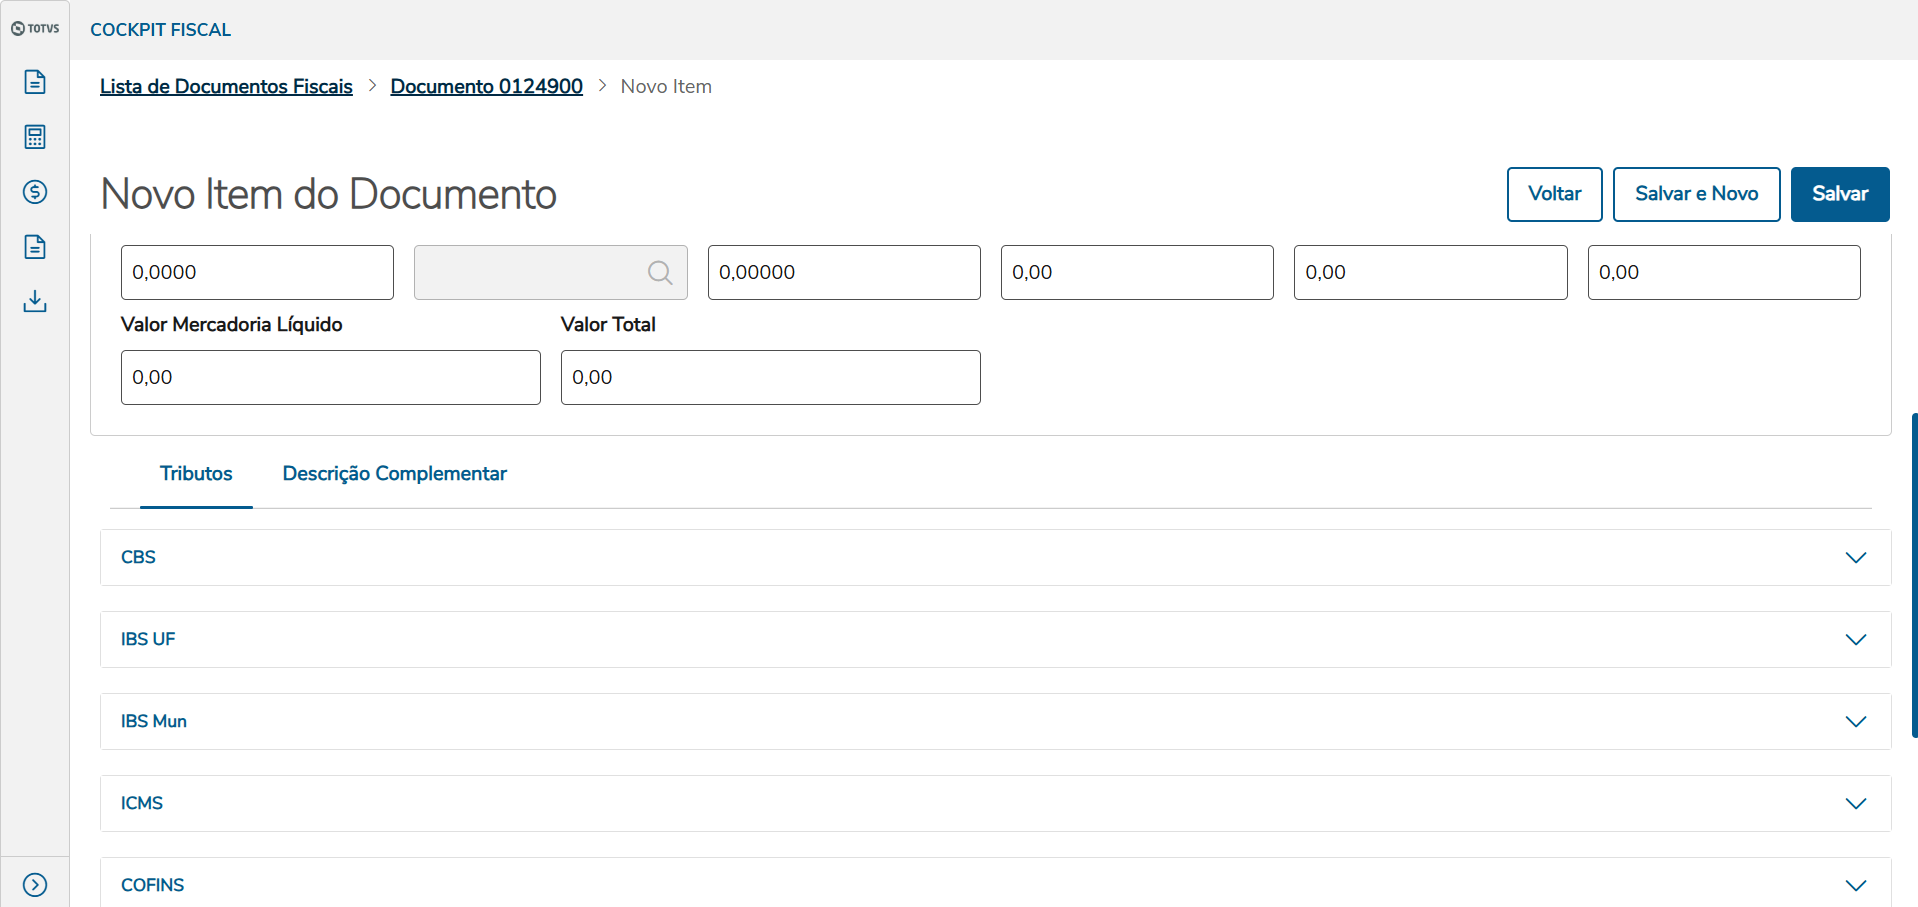Click the page vertical scrollbar

coord(1914,575)
